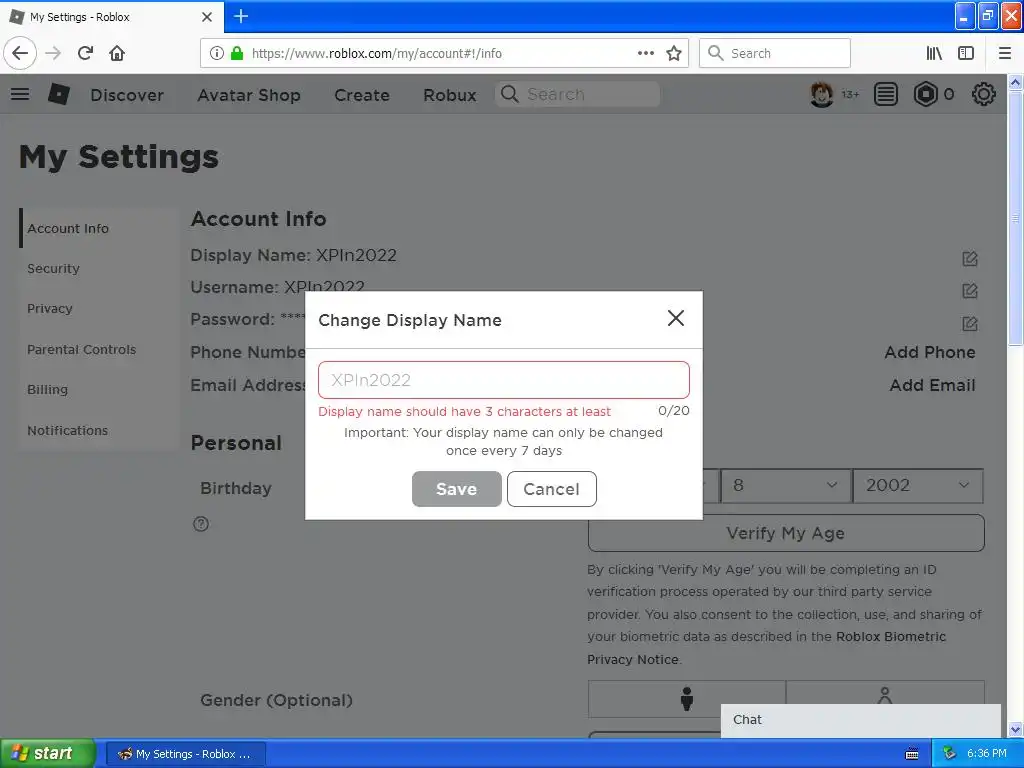Click the browser forward arrow
Viewport: 1024px width, 768px height.
point(54,53)
